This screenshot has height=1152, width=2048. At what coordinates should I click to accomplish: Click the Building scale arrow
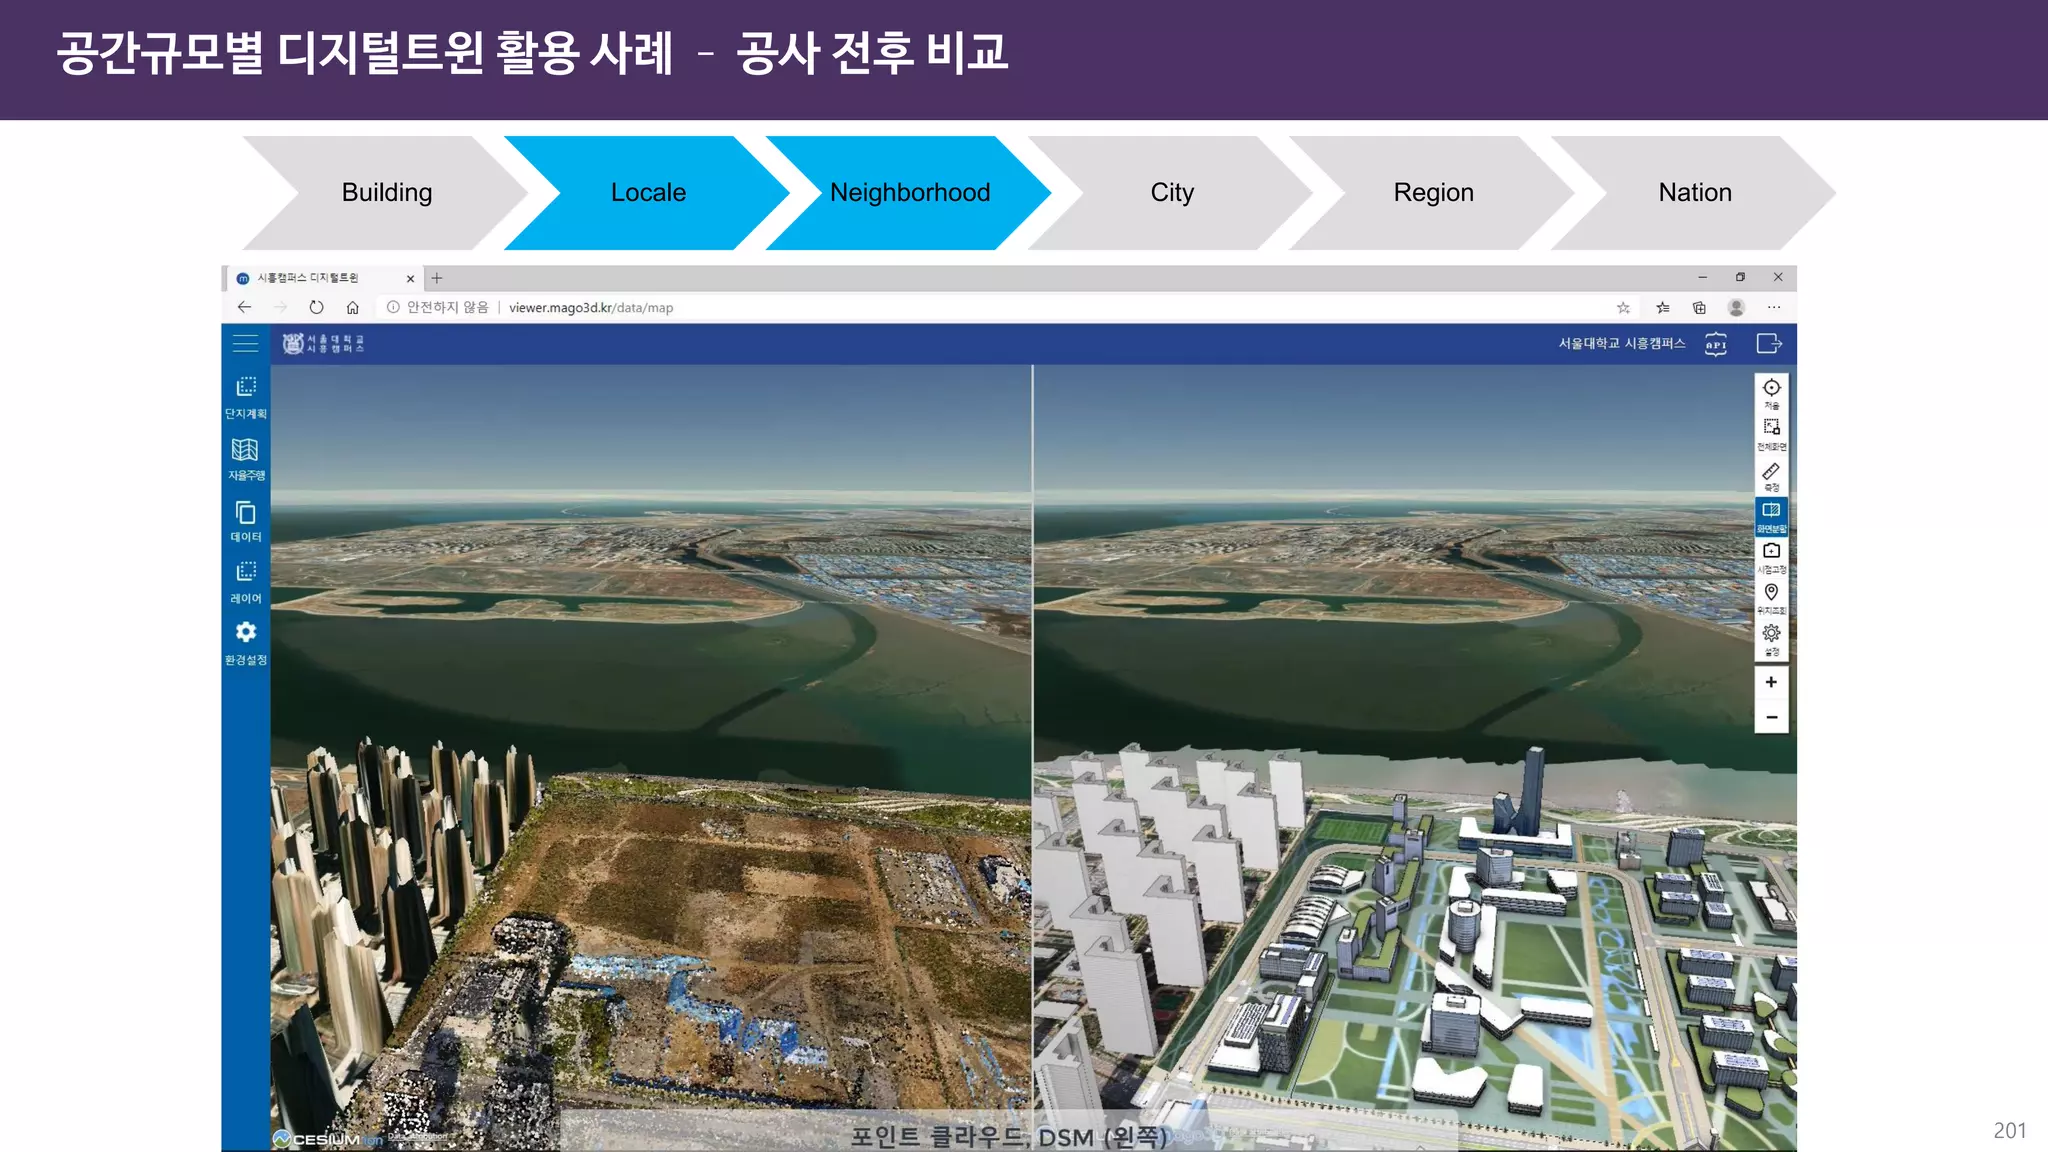click(x=387, y=192)
